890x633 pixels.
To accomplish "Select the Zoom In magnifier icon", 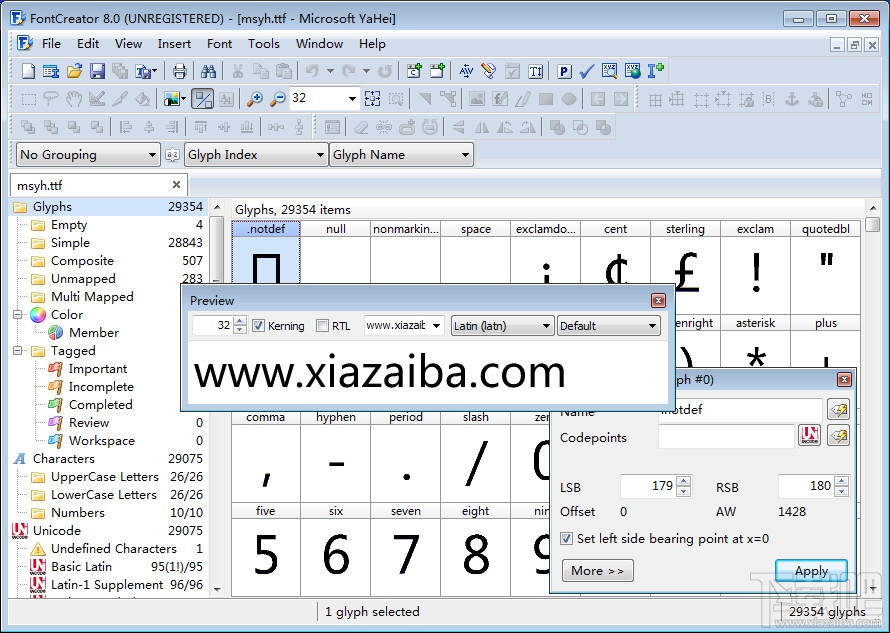I will (256, 98).
